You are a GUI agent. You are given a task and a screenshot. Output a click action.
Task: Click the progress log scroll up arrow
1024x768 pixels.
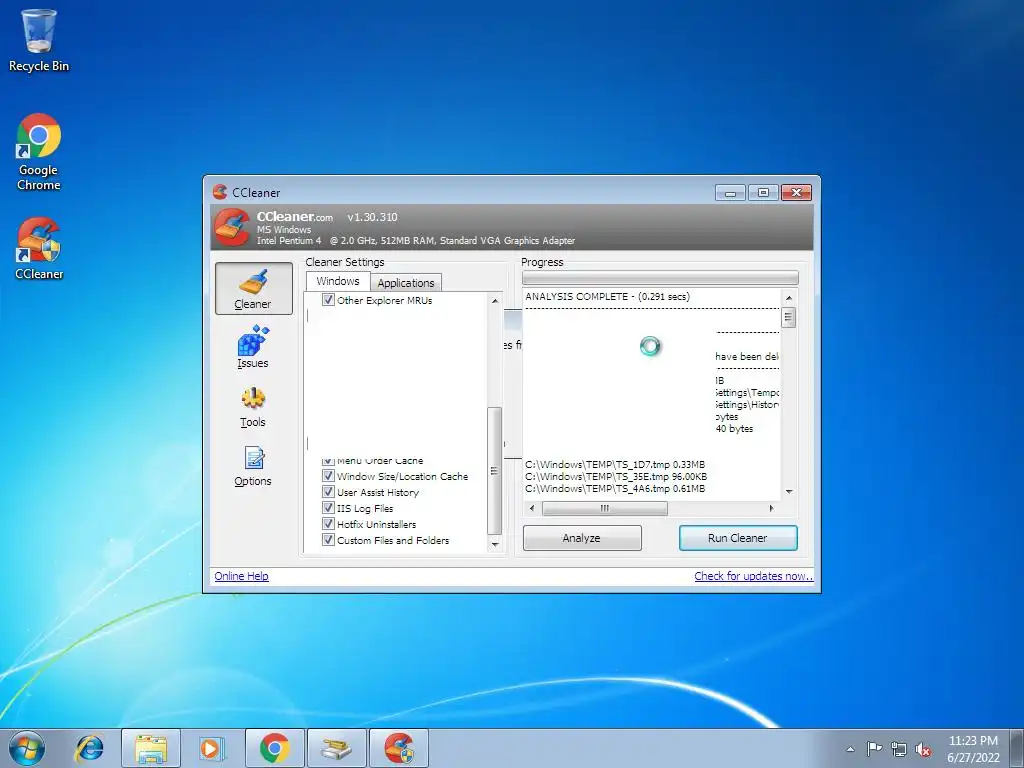(788, 298)
